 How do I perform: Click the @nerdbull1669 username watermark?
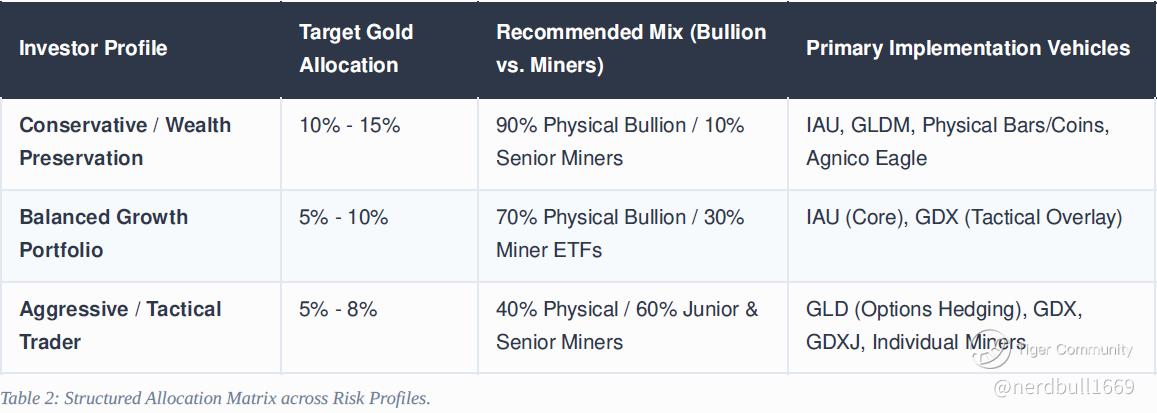pyautogui.click(x=1064, y=386)
